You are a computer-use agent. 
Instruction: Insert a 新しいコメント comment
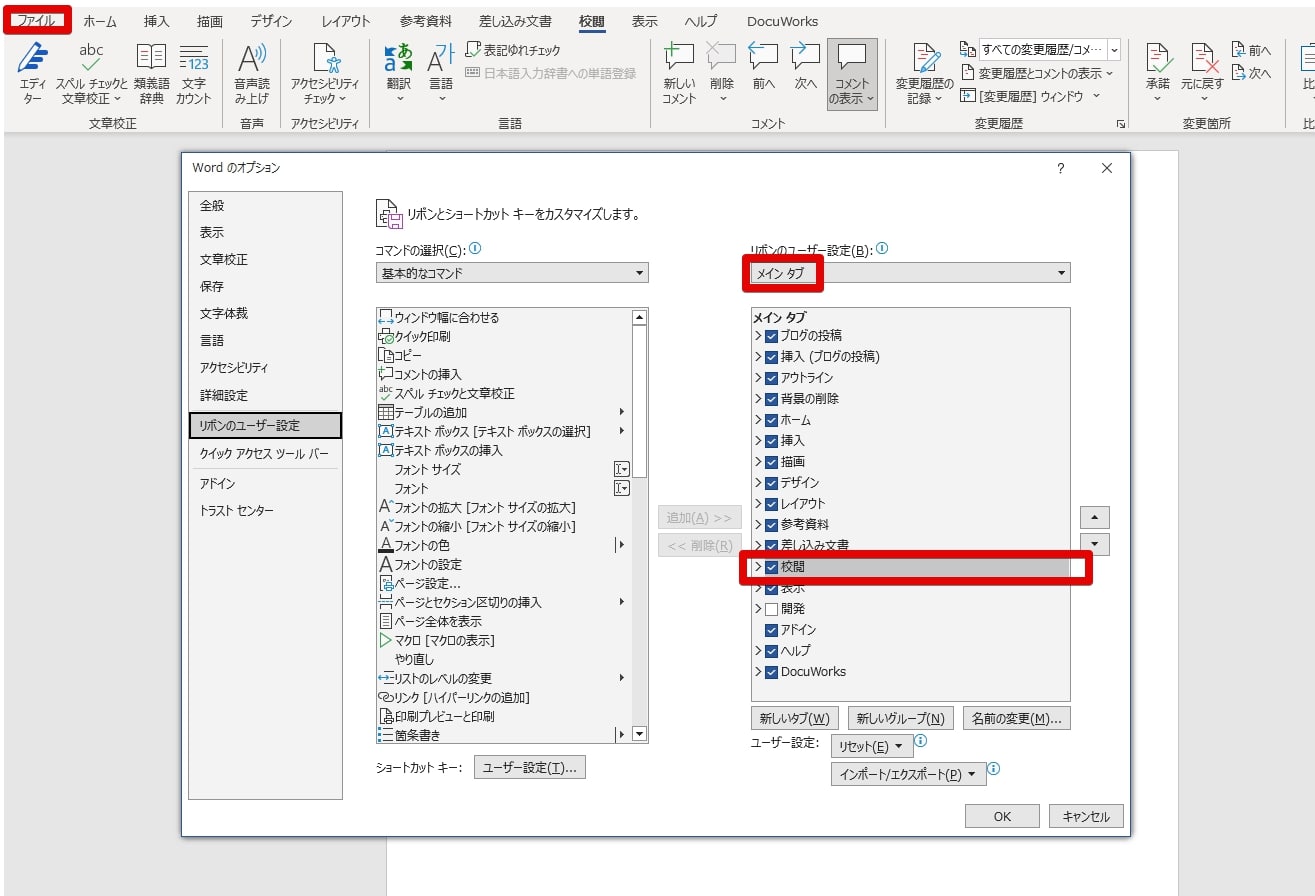pos(679,72)
